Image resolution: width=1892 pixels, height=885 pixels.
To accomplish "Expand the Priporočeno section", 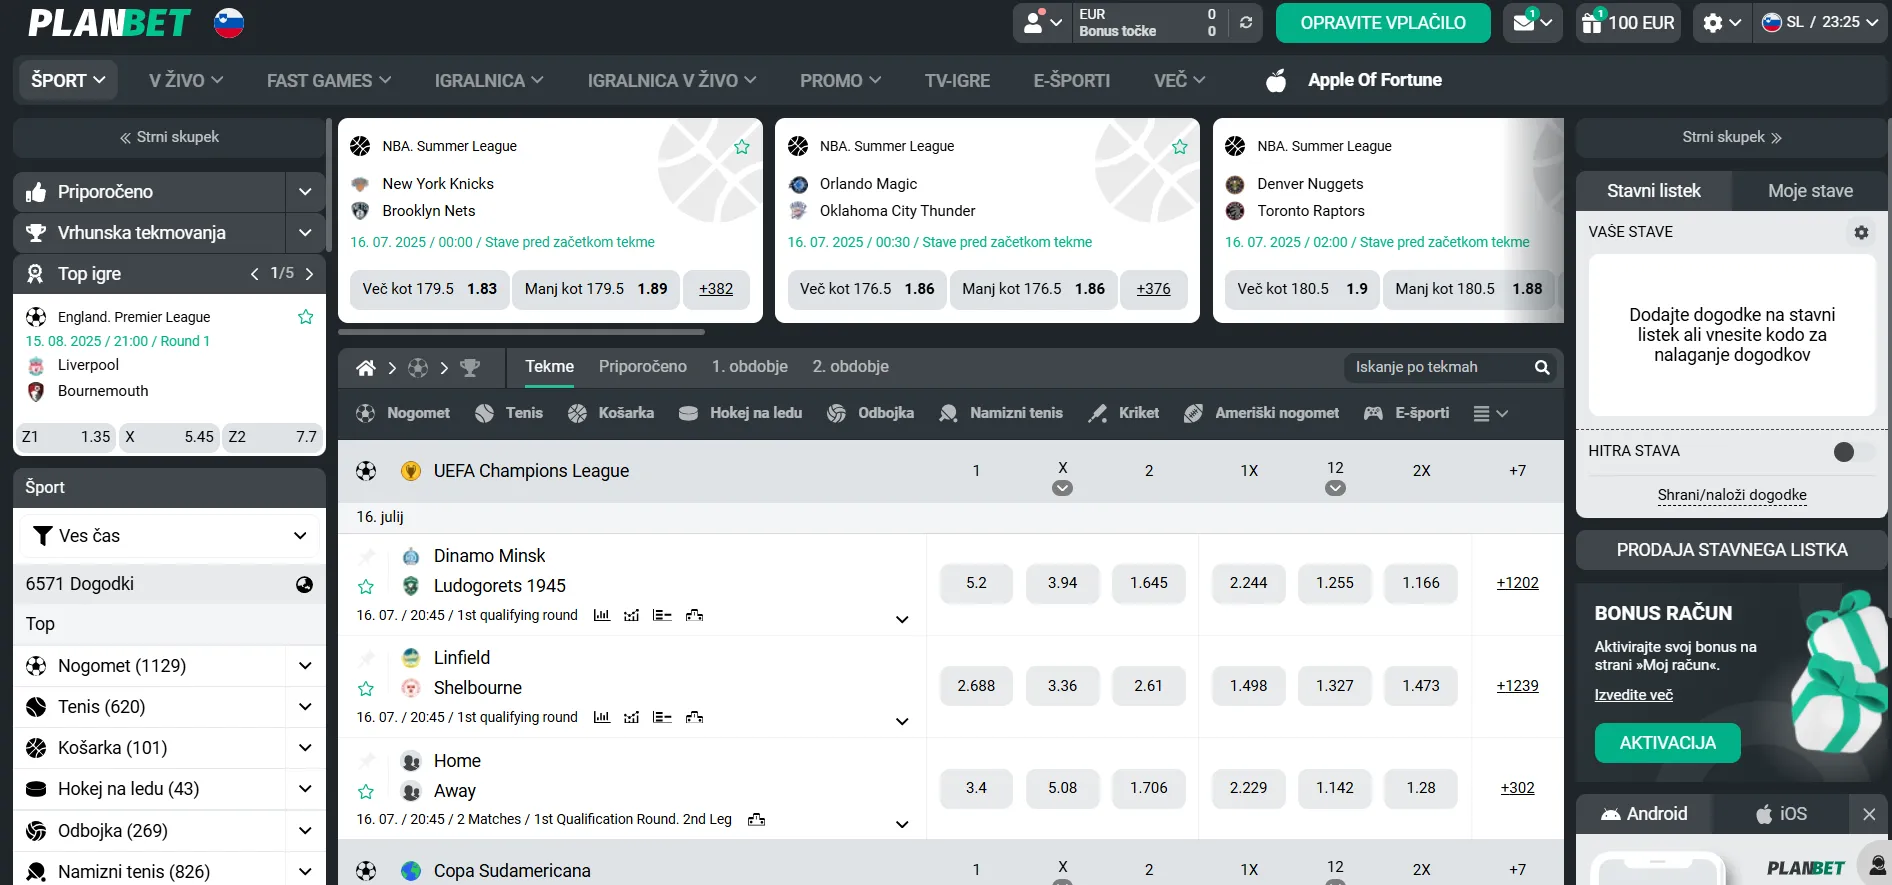I will [x=305, y=192].
